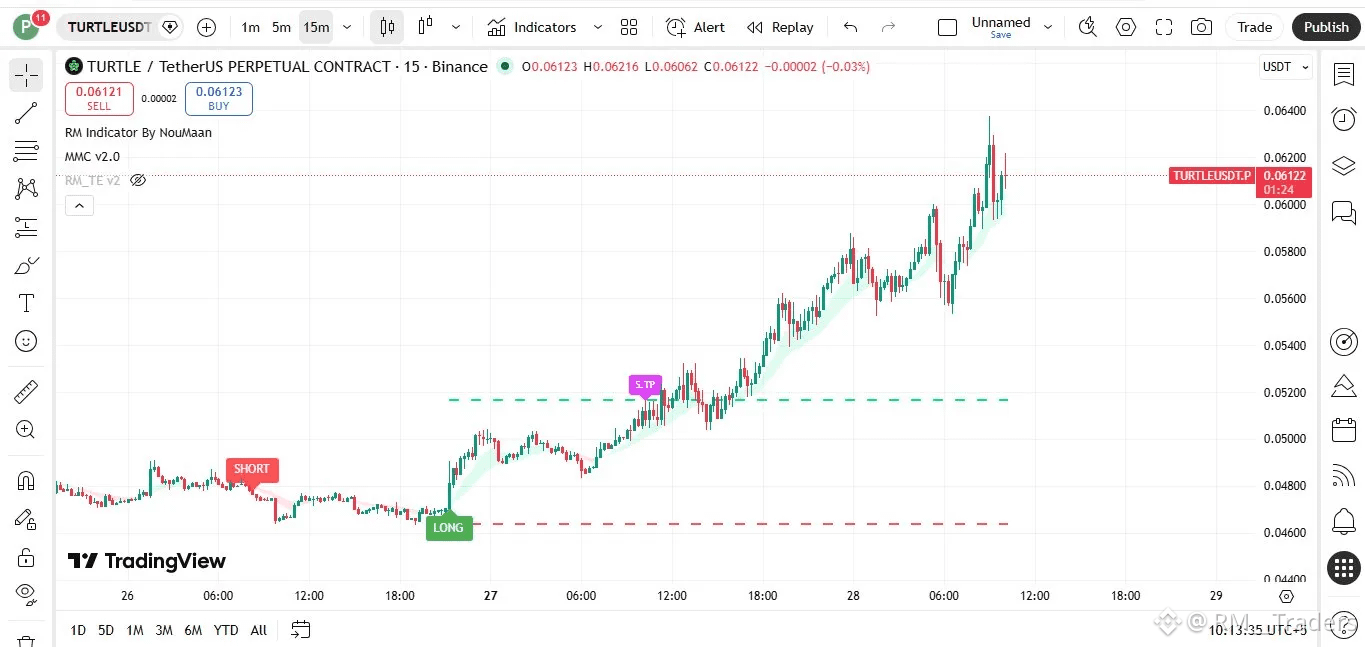Viewport: 1365px width, 647px height.
Task: Show All date range
Action: [x=259, y=630]
